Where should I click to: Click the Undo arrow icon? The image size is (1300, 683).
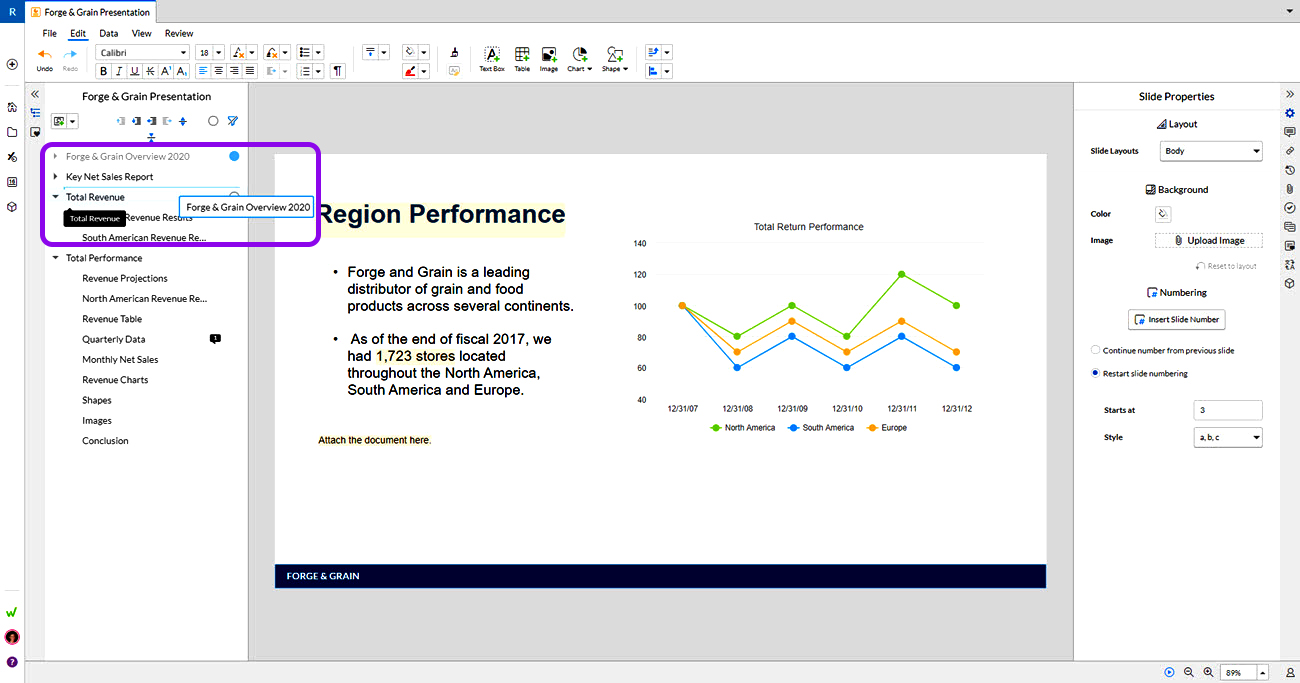tap(44, 54)
